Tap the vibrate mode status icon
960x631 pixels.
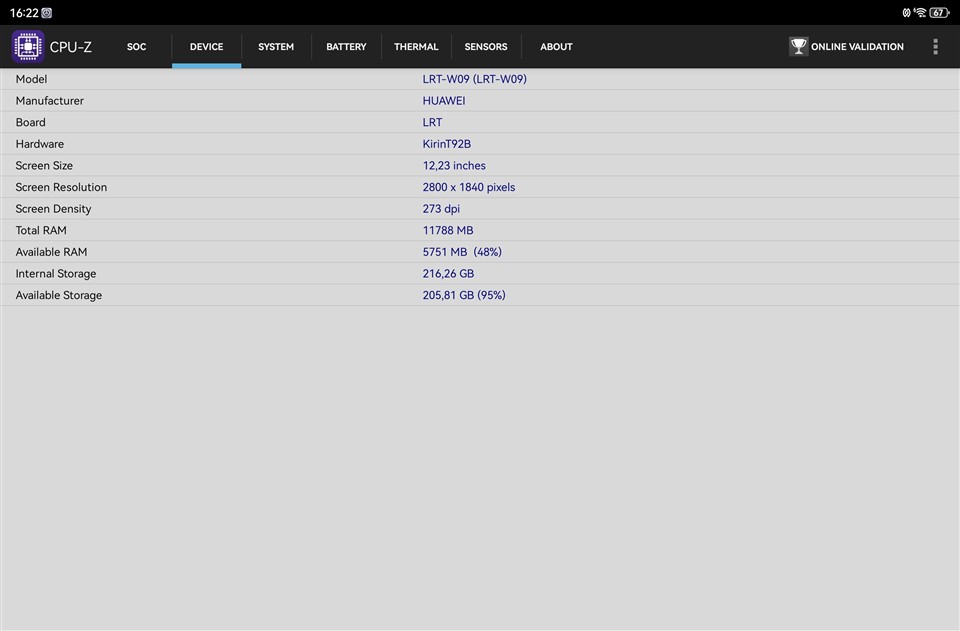tap(906, 13)
